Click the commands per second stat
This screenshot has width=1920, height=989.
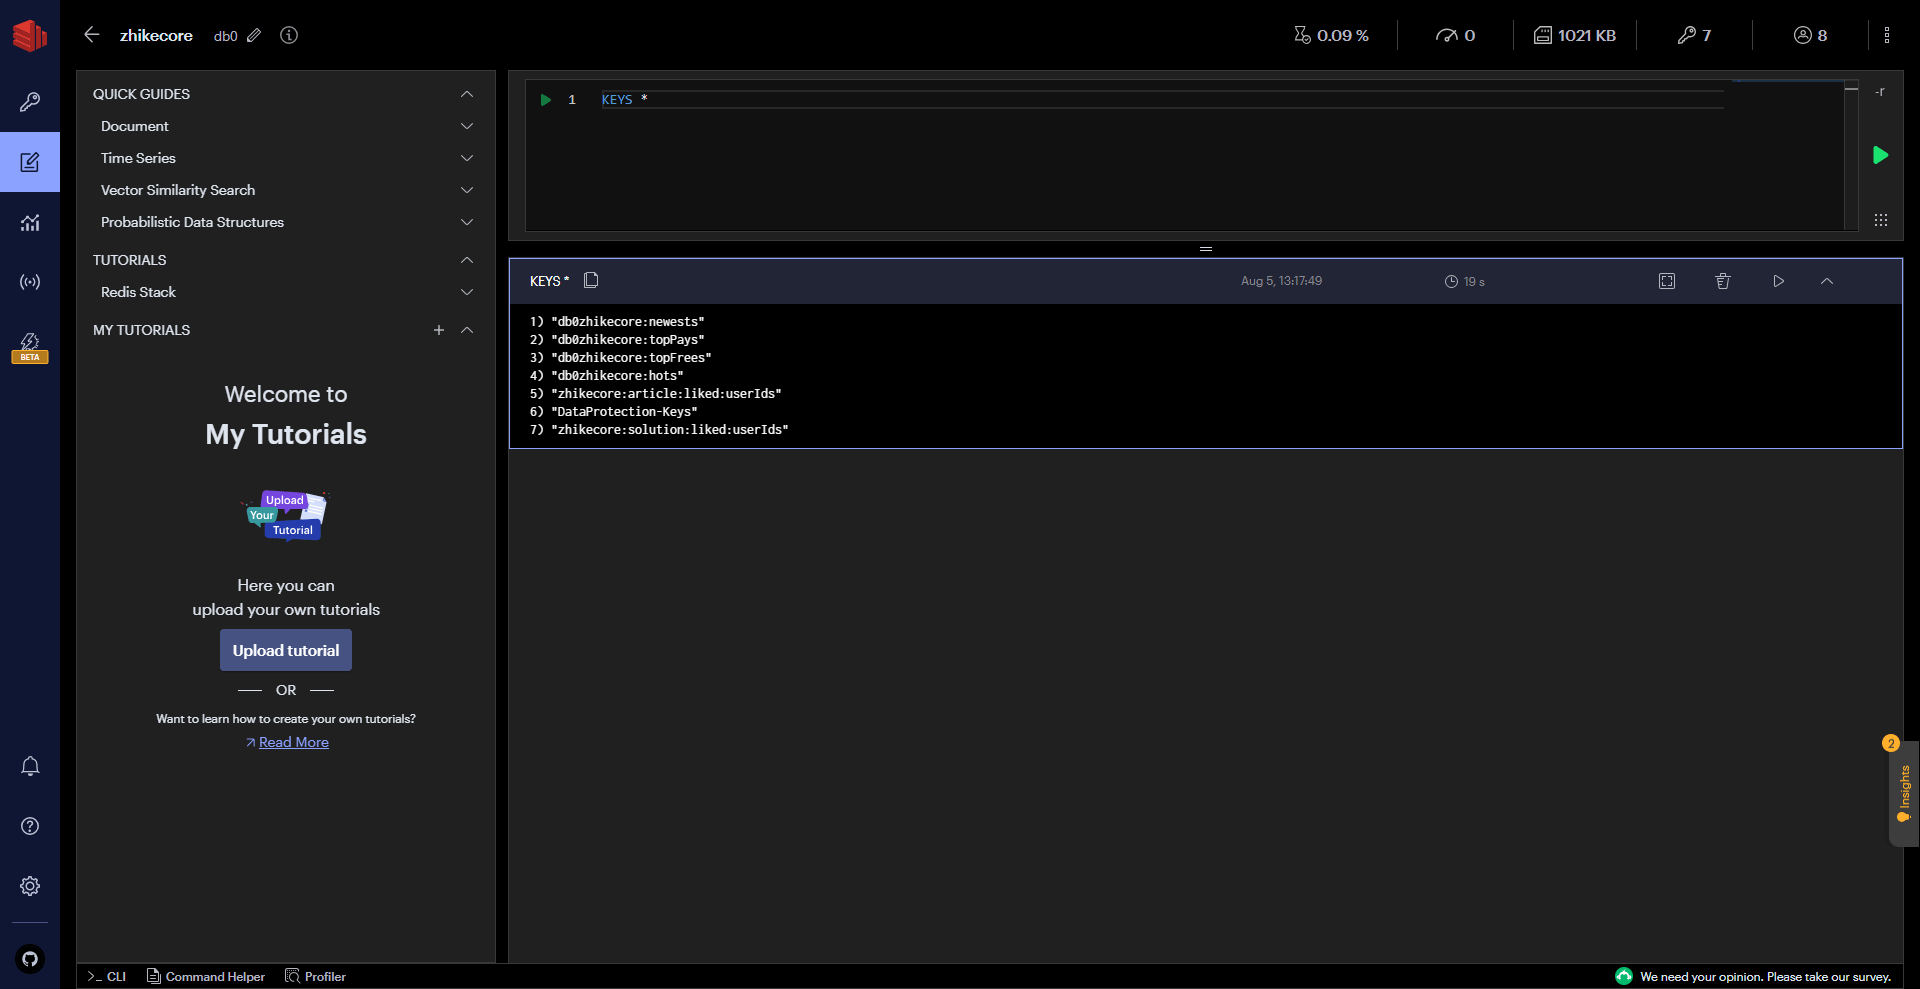tap(1455, 35)
